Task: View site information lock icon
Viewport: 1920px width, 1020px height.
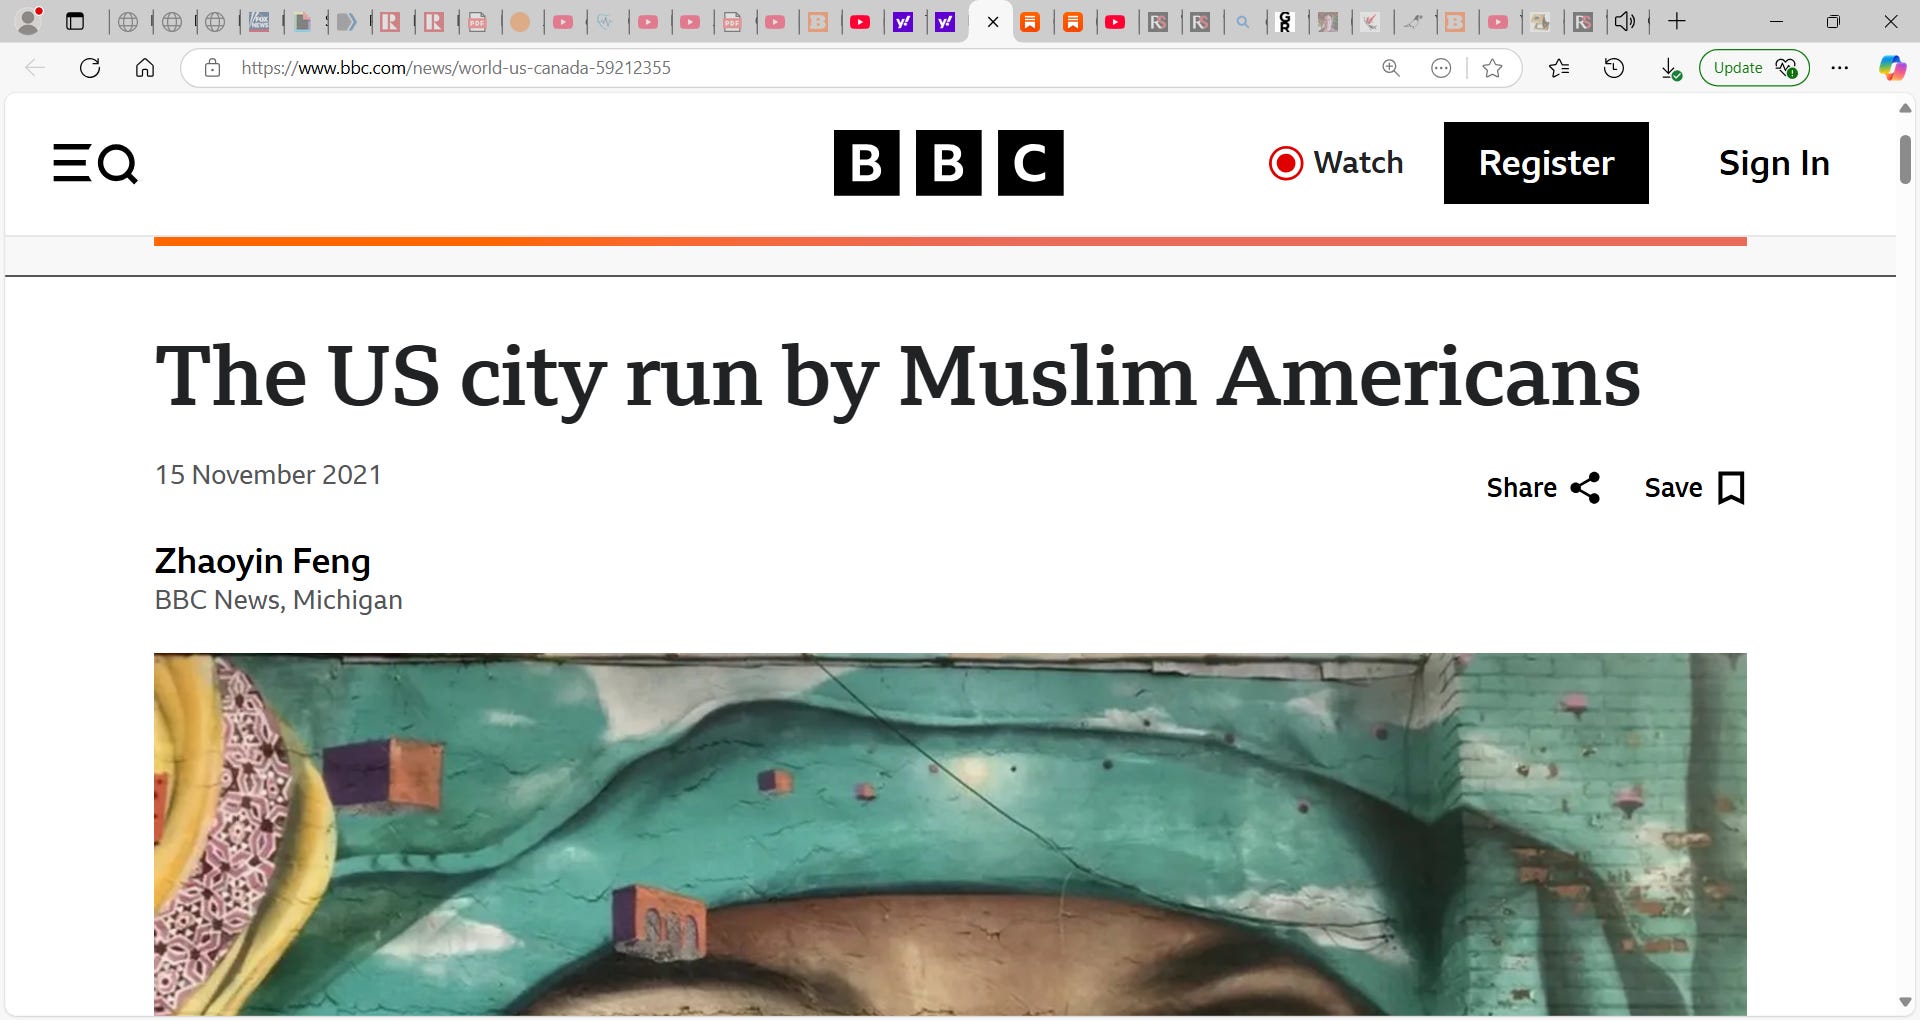Action: click(x=212, y=68)
